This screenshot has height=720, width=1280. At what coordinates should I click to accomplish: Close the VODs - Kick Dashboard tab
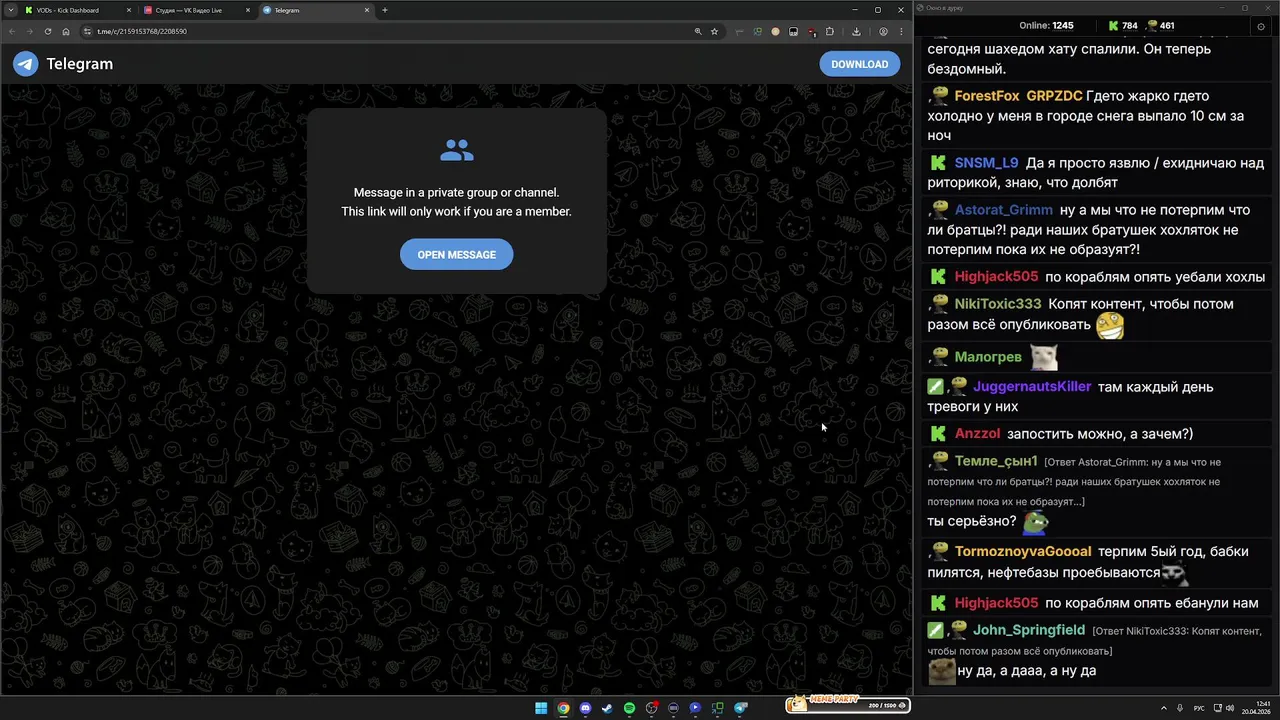(x=129, y=10)
